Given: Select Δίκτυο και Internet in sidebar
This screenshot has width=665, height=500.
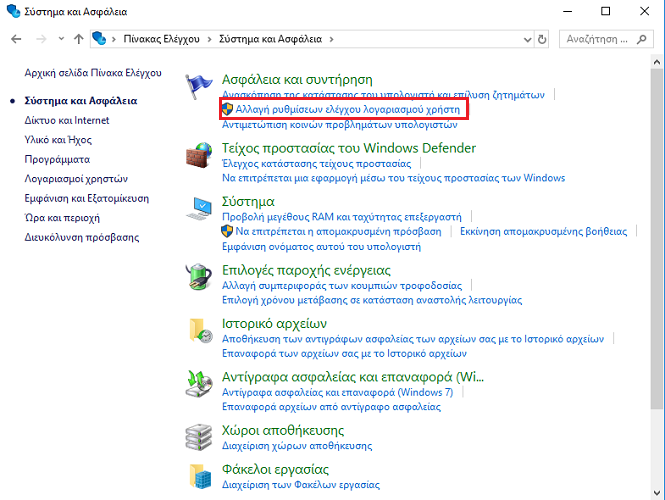Looking at the screenshot, I should point(67,120).
